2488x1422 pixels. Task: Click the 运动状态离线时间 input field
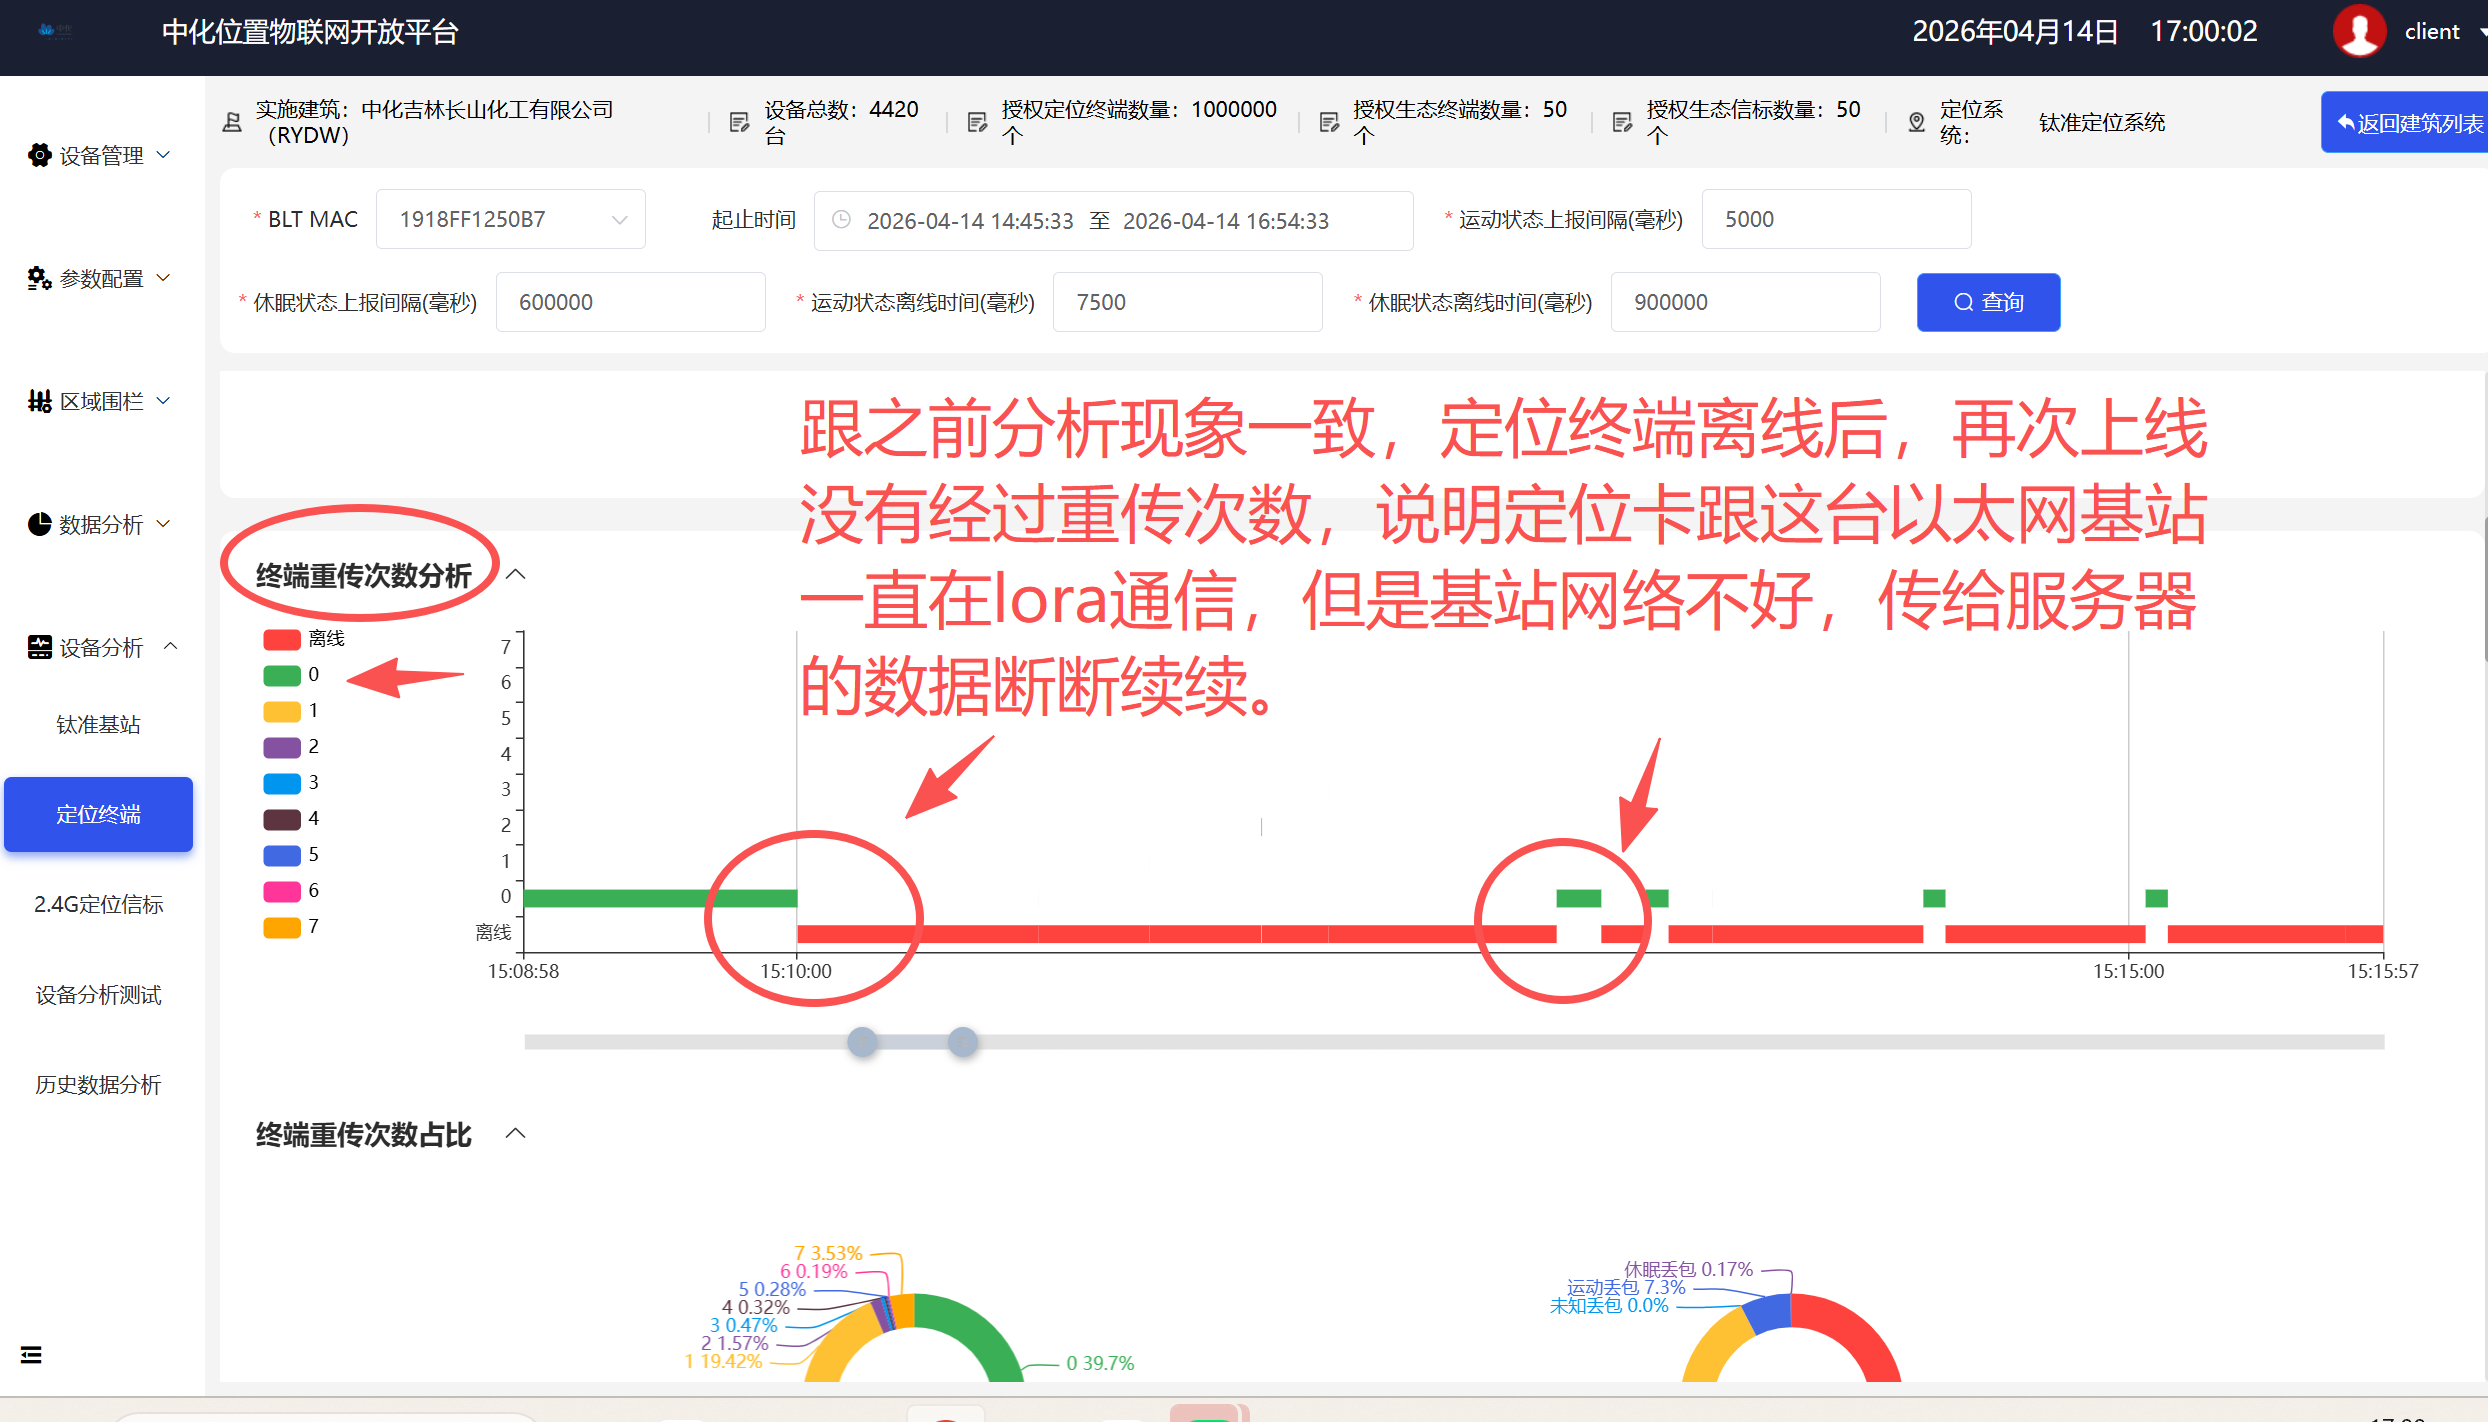coord(1188,302)
